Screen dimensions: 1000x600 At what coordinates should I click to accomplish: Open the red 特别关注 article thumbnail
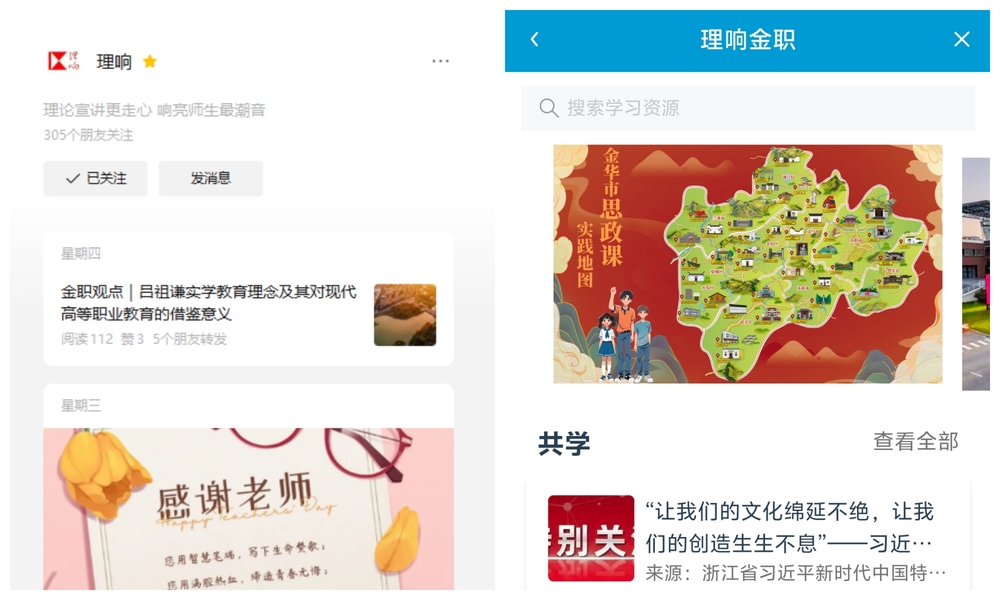coord(591,538)
